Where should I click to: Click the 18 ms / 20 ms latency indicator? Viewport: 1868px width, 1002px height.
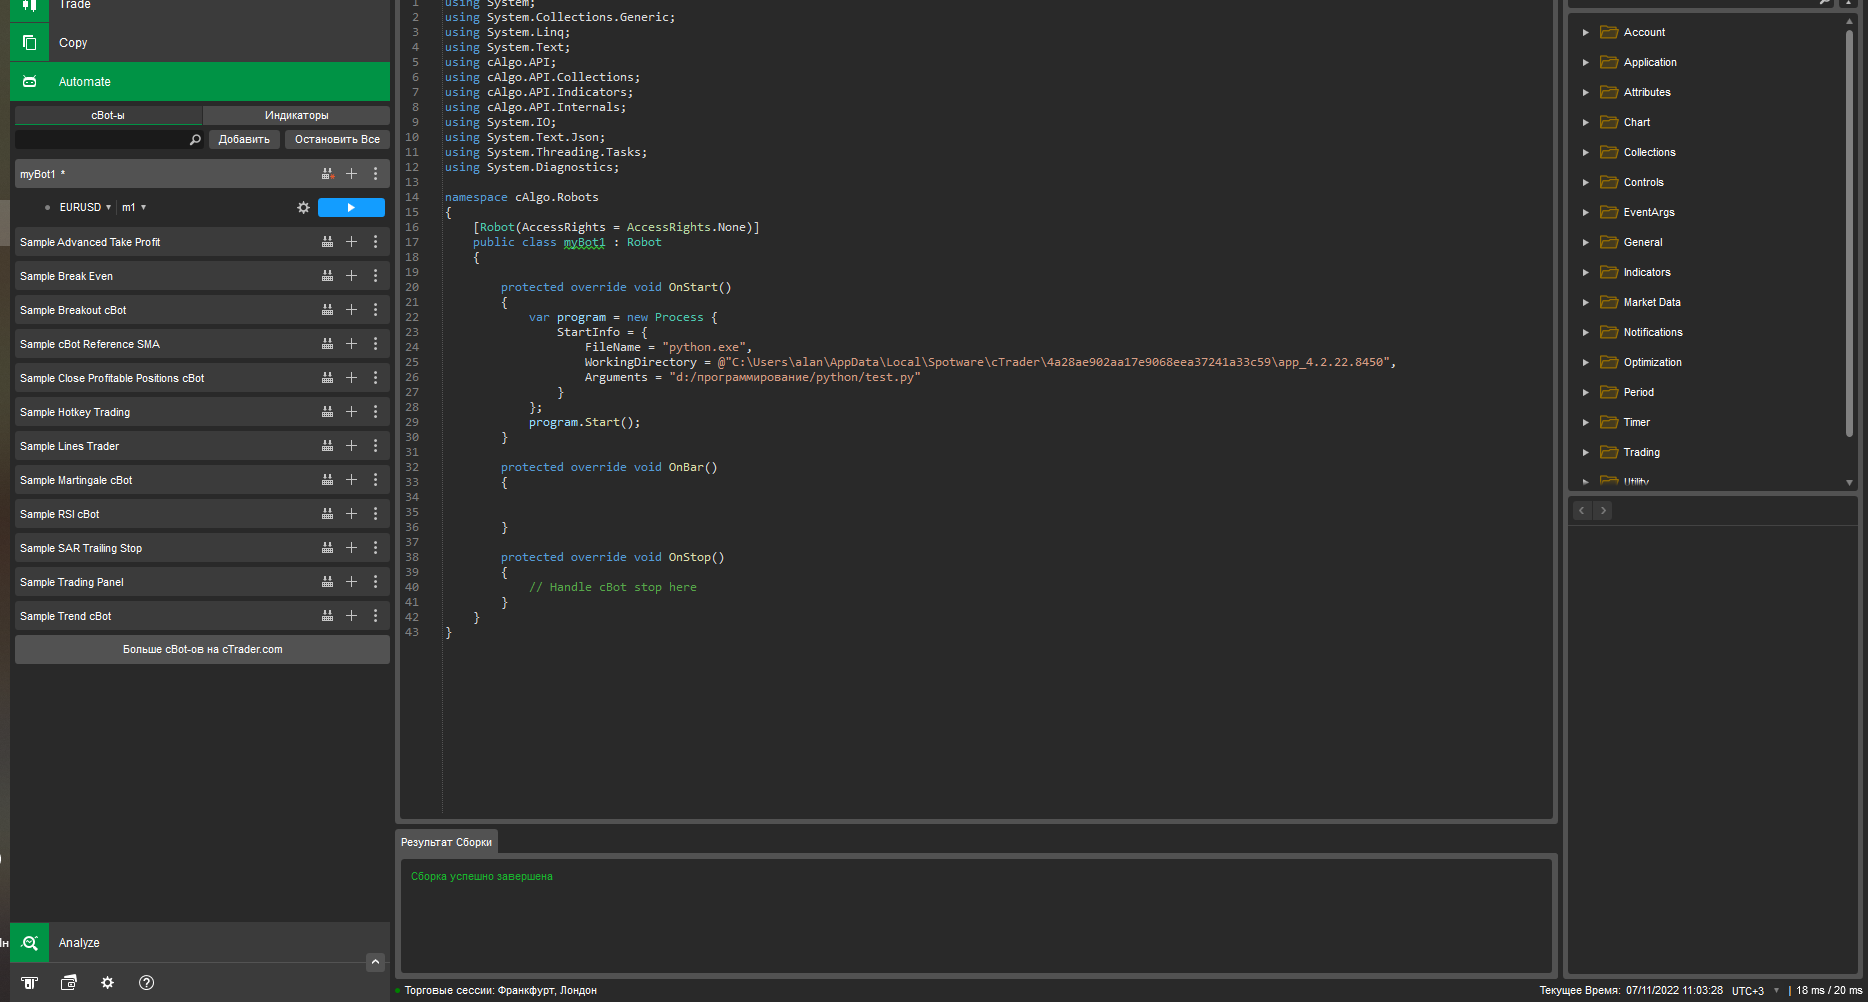click(x=1829, y=991)
